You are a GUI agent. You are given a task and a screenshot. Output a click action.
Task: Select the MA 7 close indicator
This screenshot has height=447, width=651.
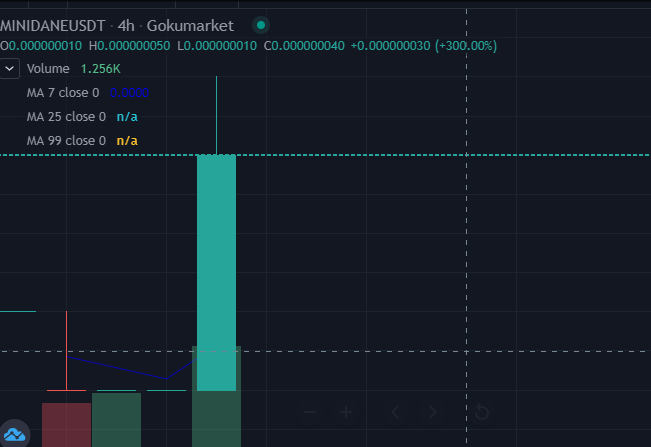63,93
